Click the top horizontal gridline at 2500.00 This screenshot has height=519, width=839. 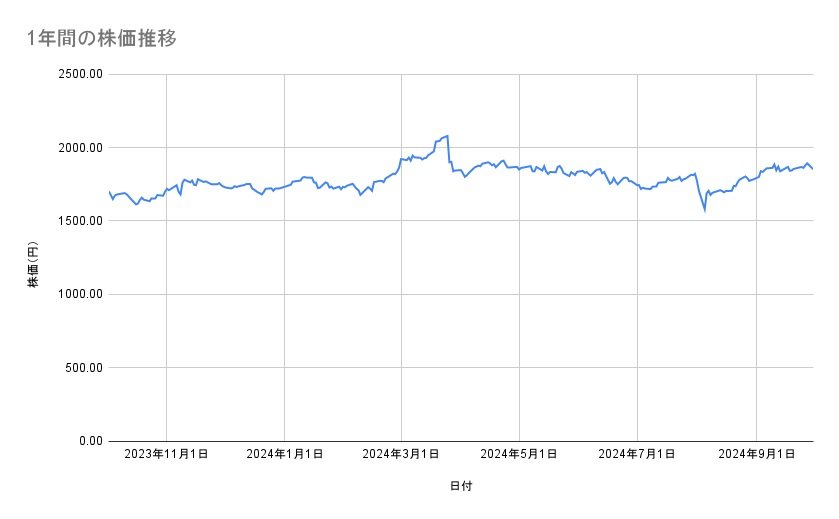pyautogui.click(x=460, y=74)
